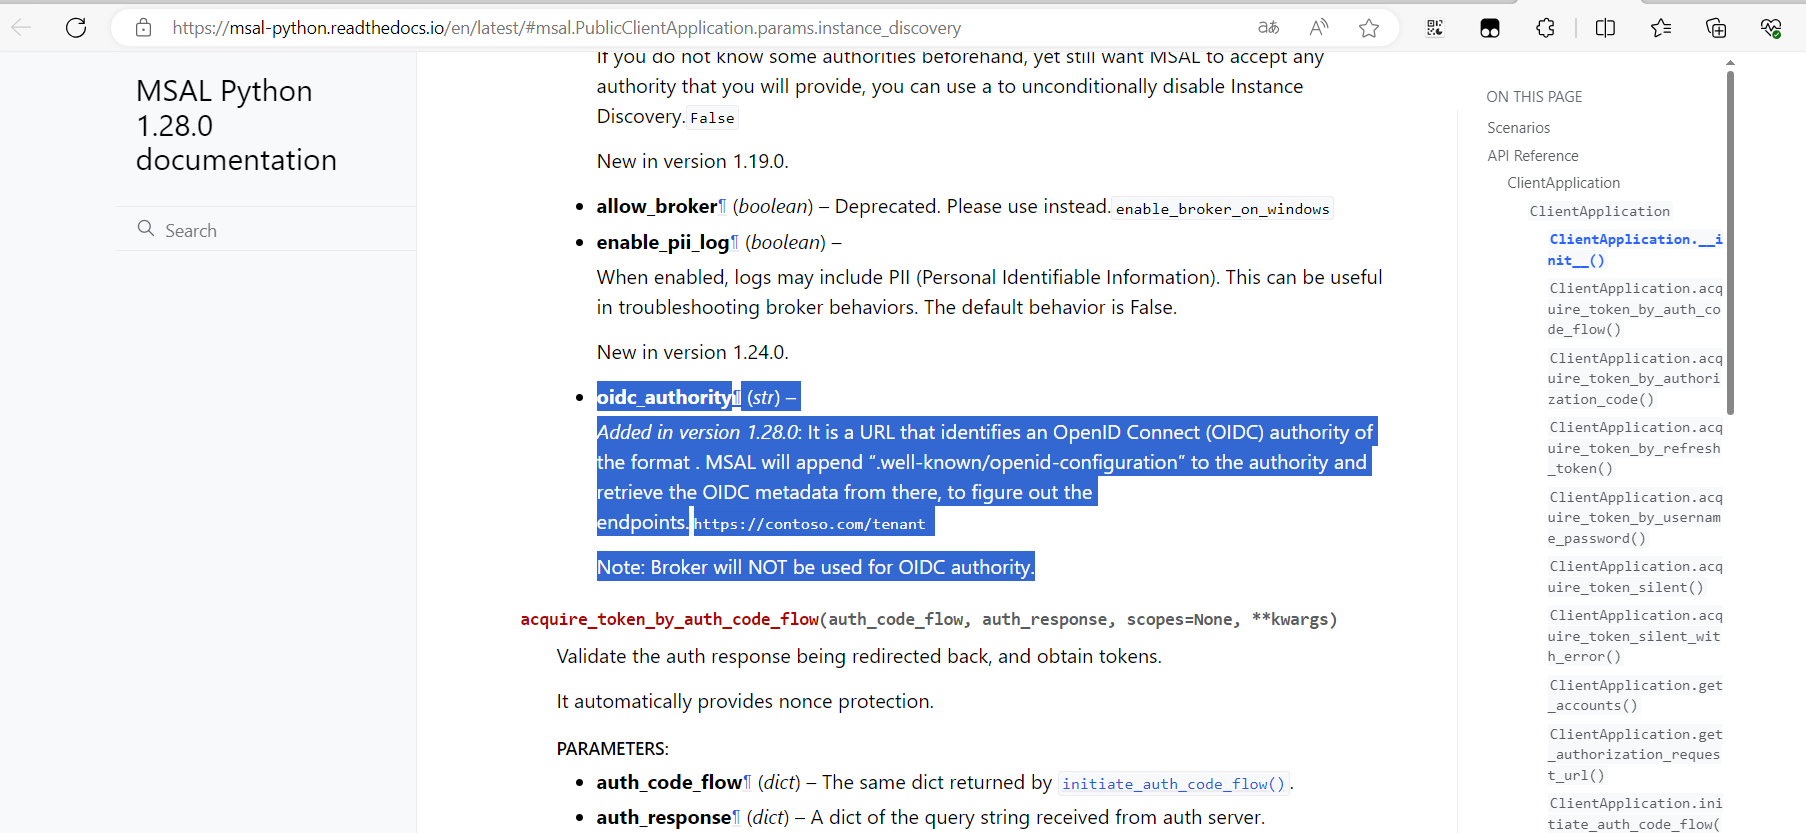
Task: Follow the initiate_auth_code_flow() link in text
Action: click(1174, 784)
